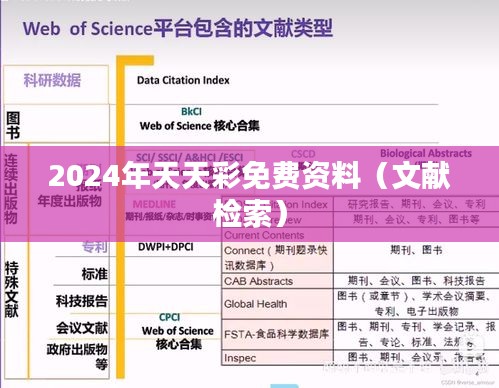This screenshot has width=499, height=388.
Task: Select the '期刊、图书' table cell
Action: pos(416,250)
